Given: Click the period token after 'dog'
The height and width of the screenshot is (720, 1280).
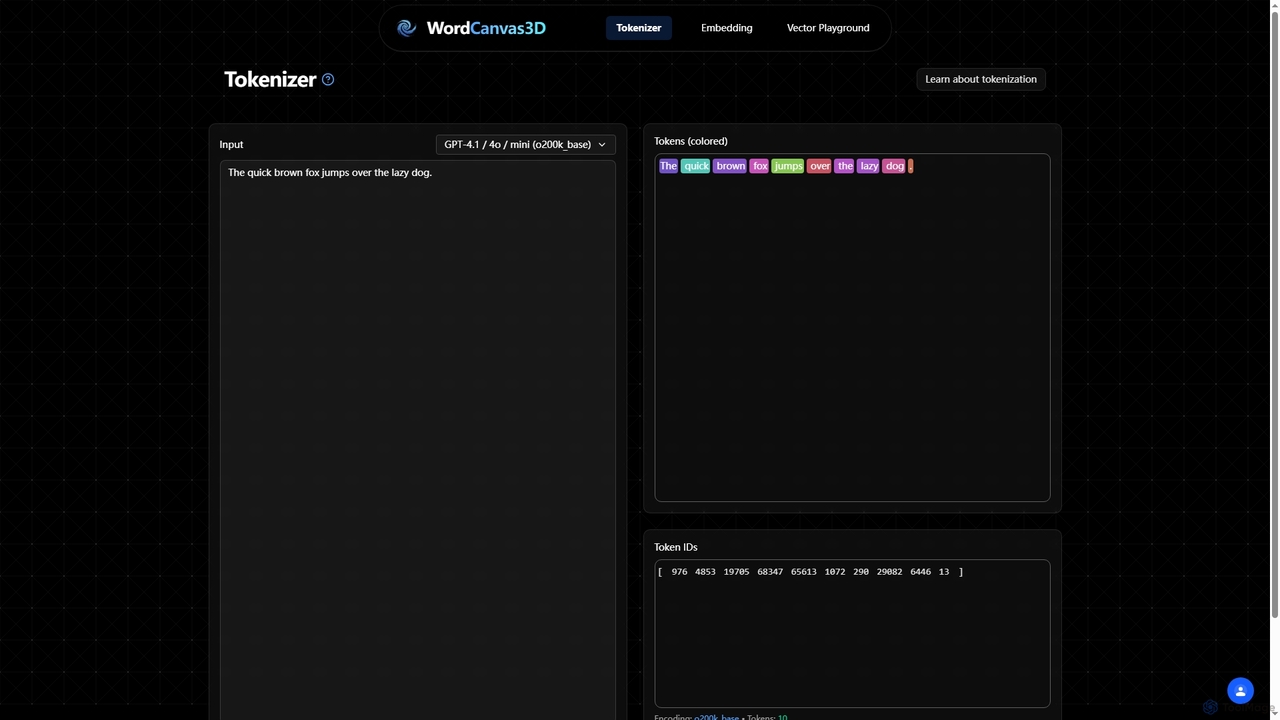Looking at the screenshot, I should tap(911, 166).
